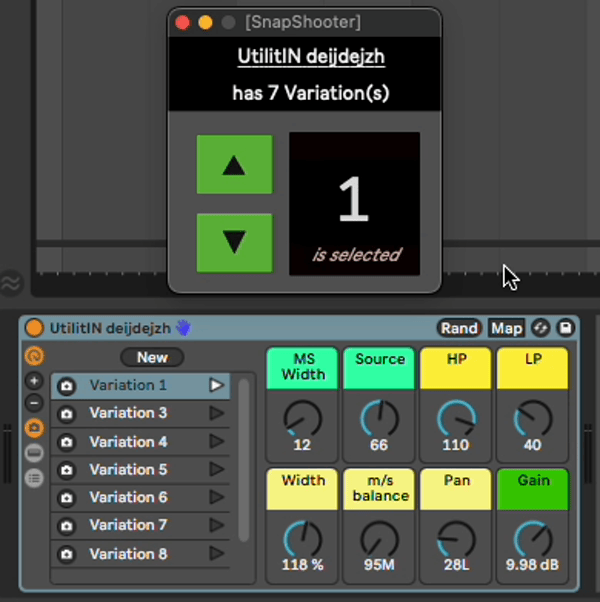This screenshot has width=600, height=602.
Task: Click the Gain macro knob
Action: pos(533,539)
